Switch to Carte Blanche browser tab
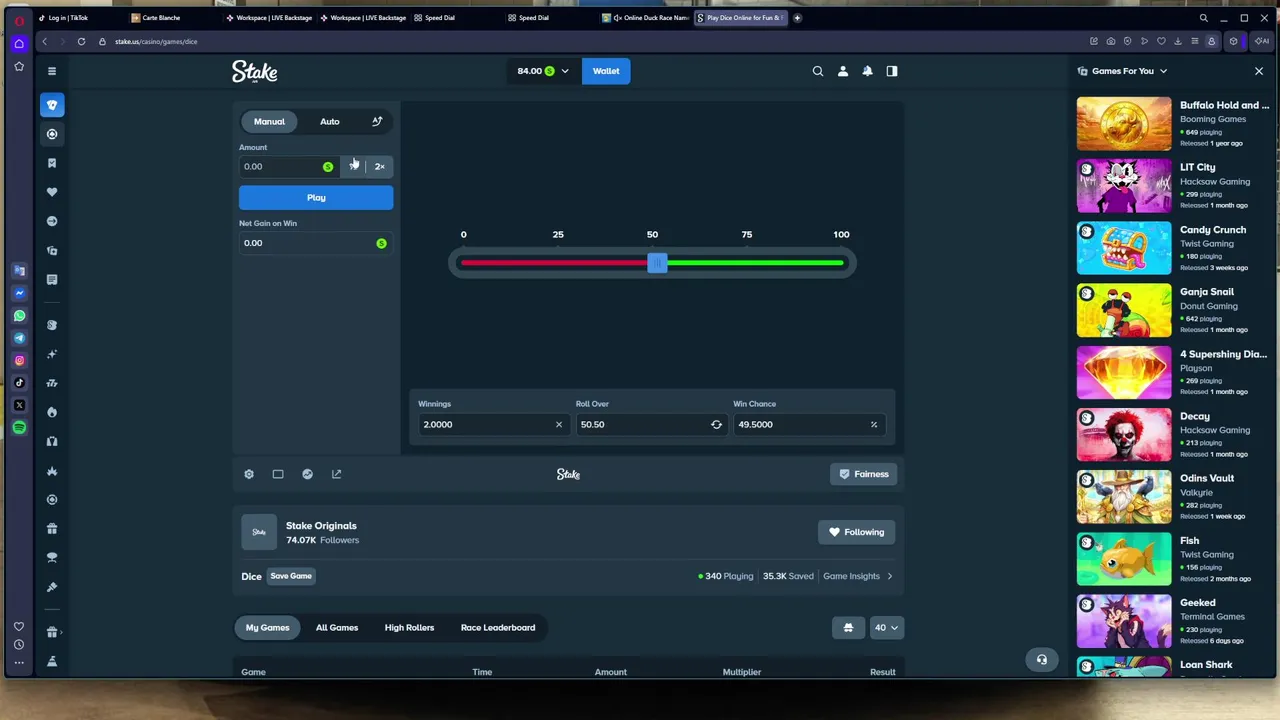The width and height of the screenshot is (1280, 720). (x=160, y=18)
